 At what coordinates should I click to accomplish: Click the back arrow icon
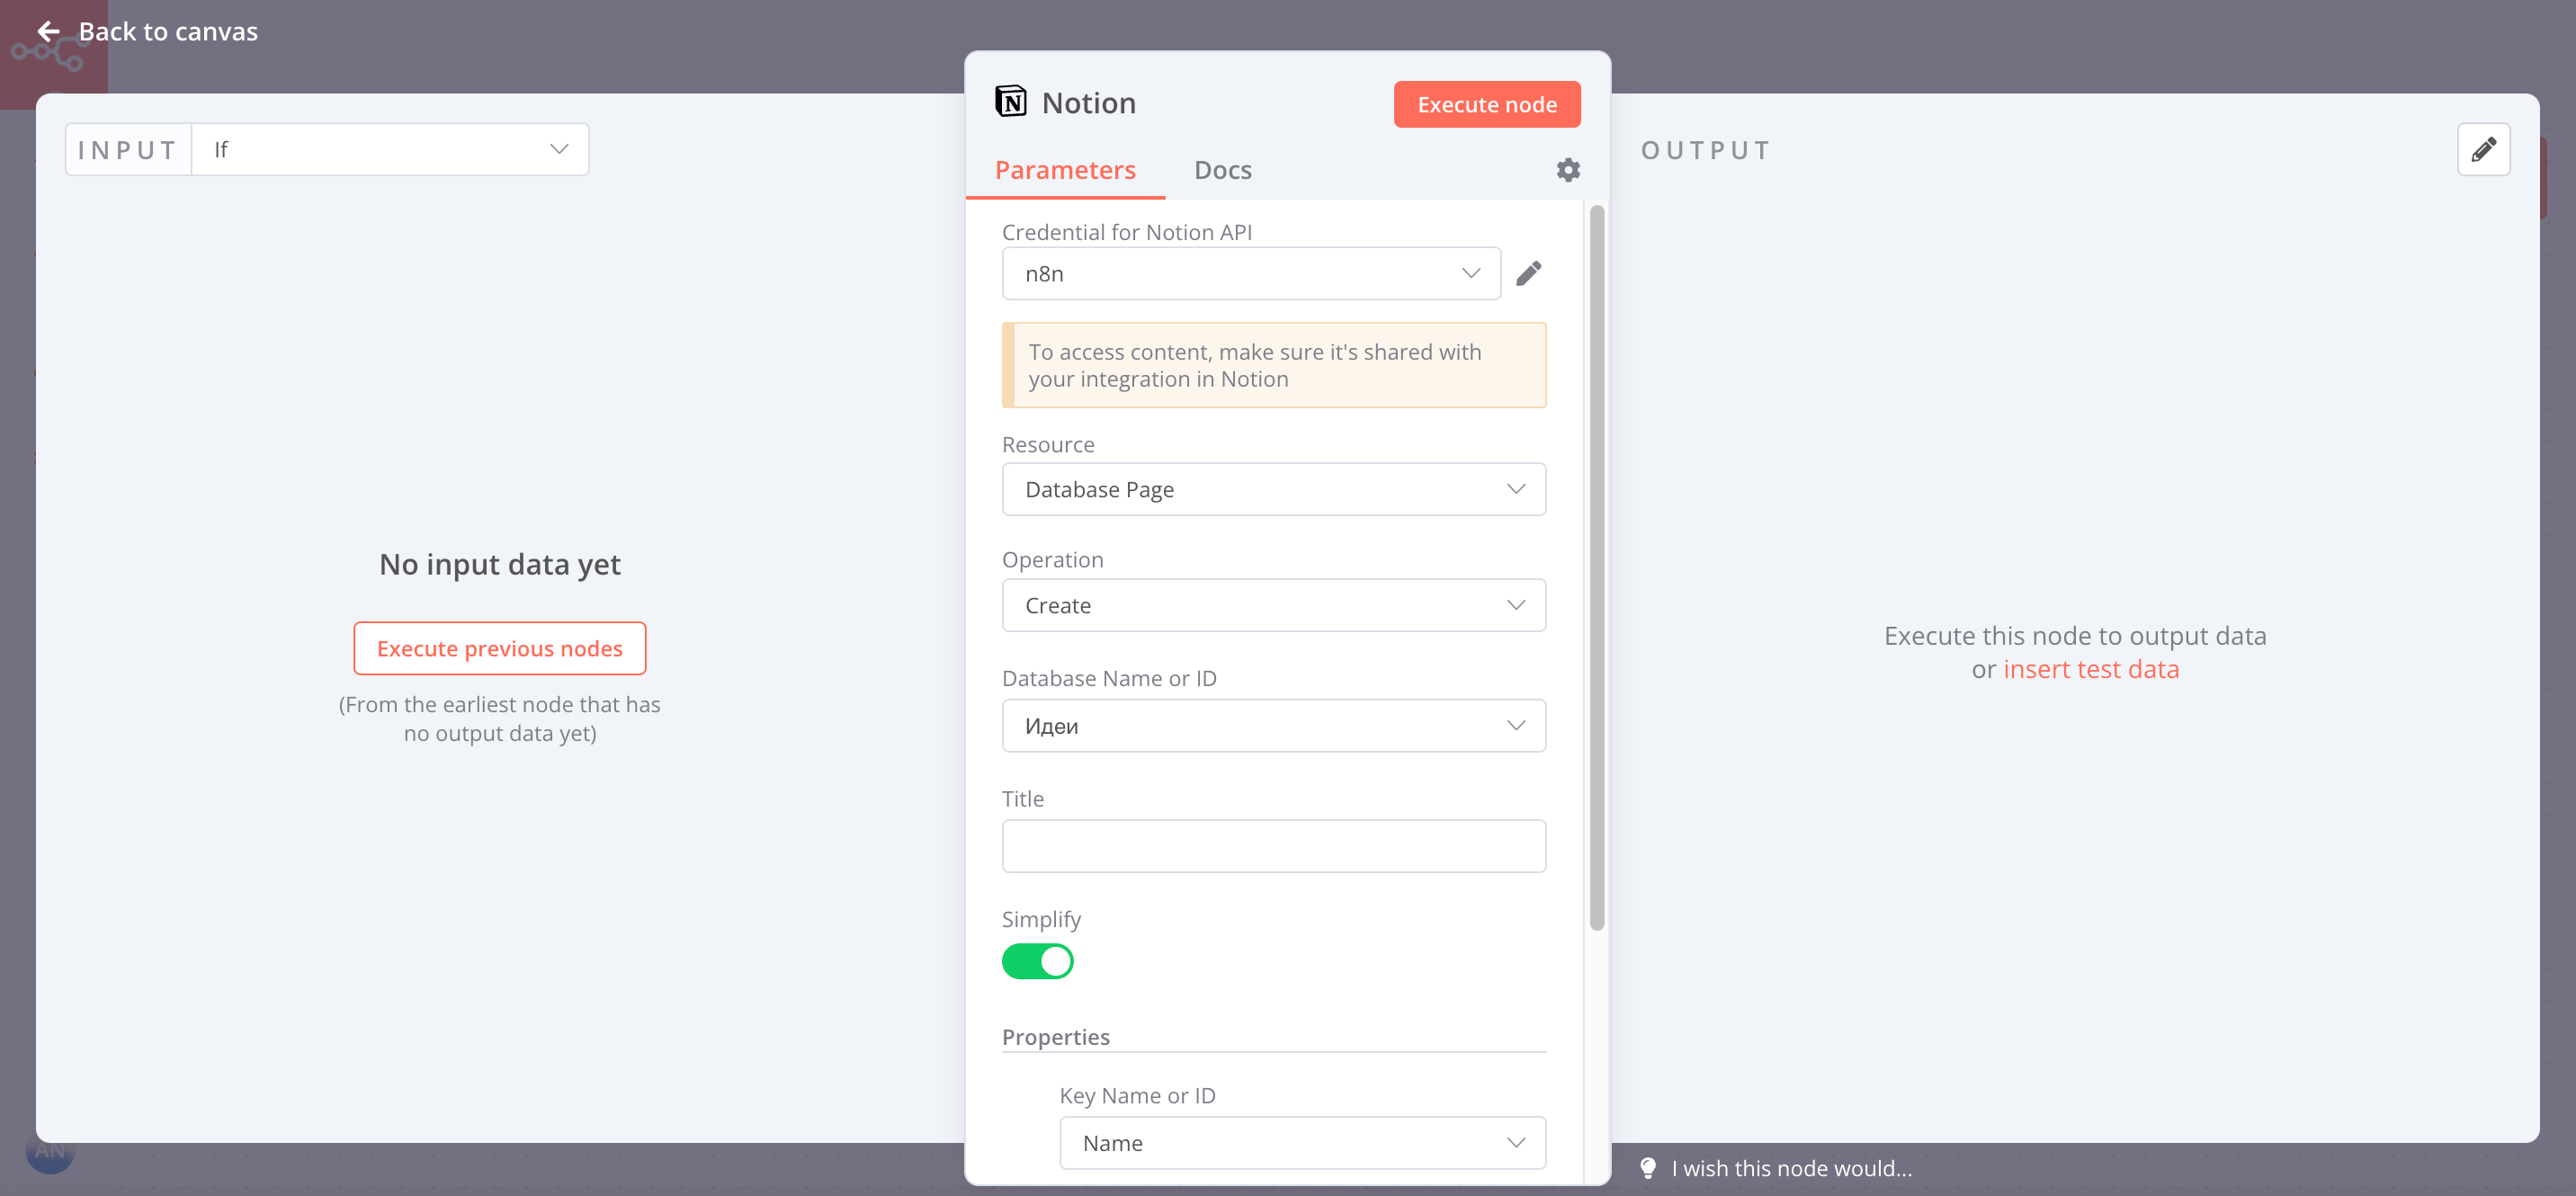tap(48, 32)
